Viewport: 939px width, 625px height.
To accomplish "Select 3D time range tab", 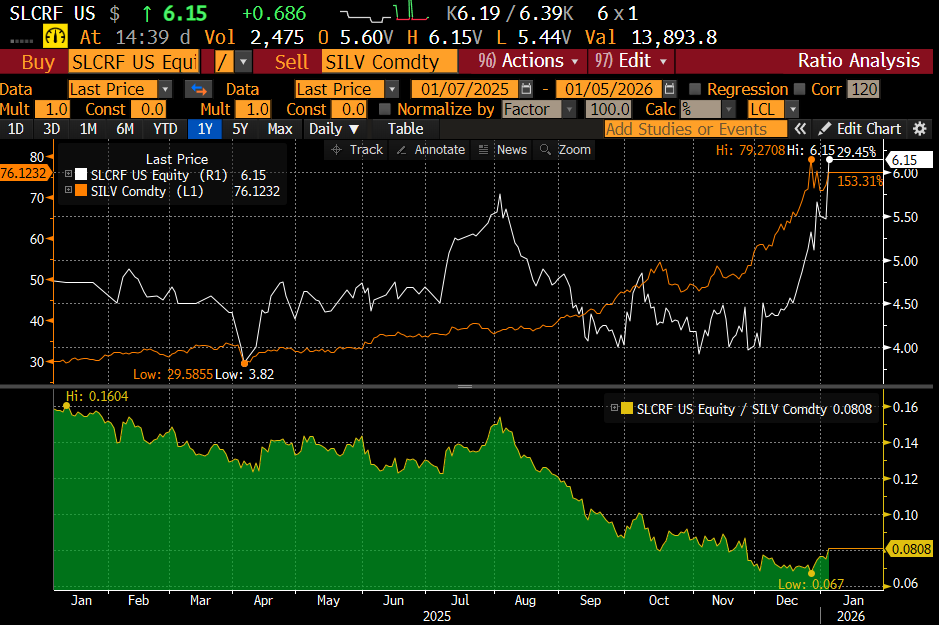I will 52,129.
